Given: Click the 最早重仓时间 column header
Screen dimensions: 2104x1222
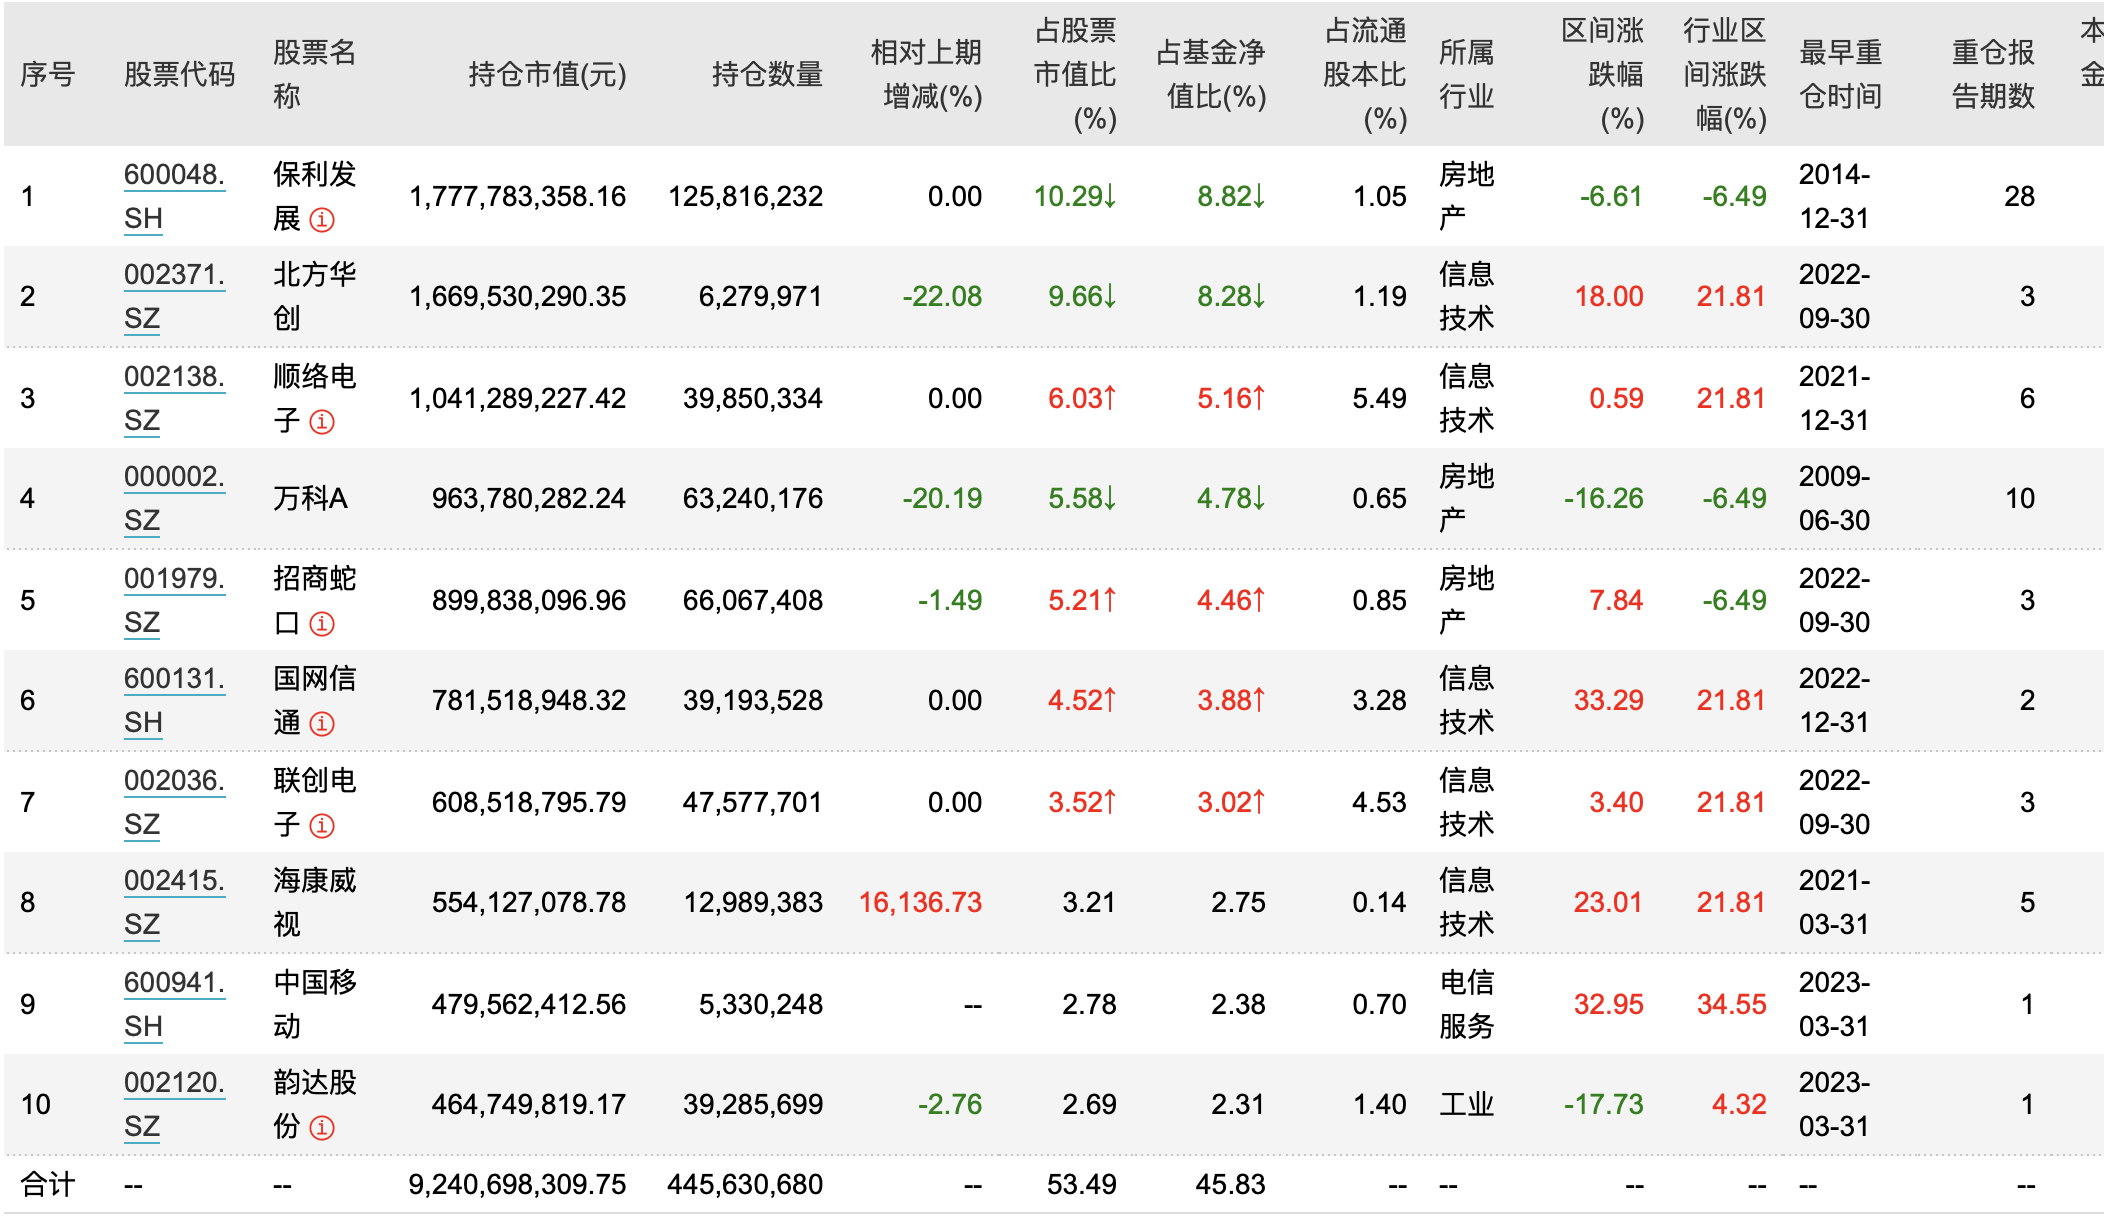Looking at the screenshot, I should click(x=1841, y=74).
